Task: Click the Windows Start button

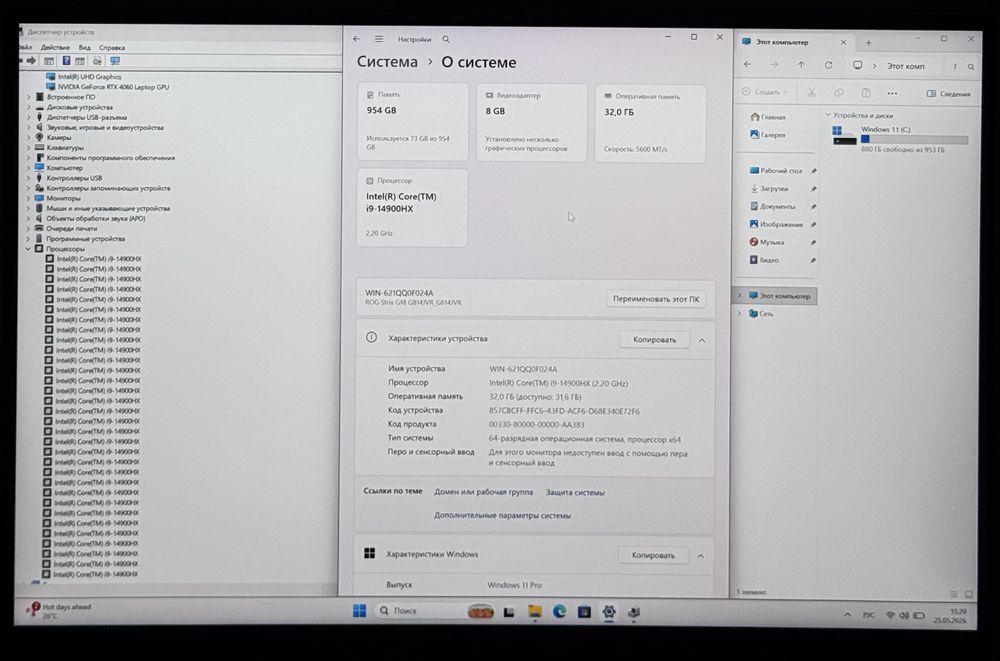Action: pyautogui.click(x=360, y=611)
